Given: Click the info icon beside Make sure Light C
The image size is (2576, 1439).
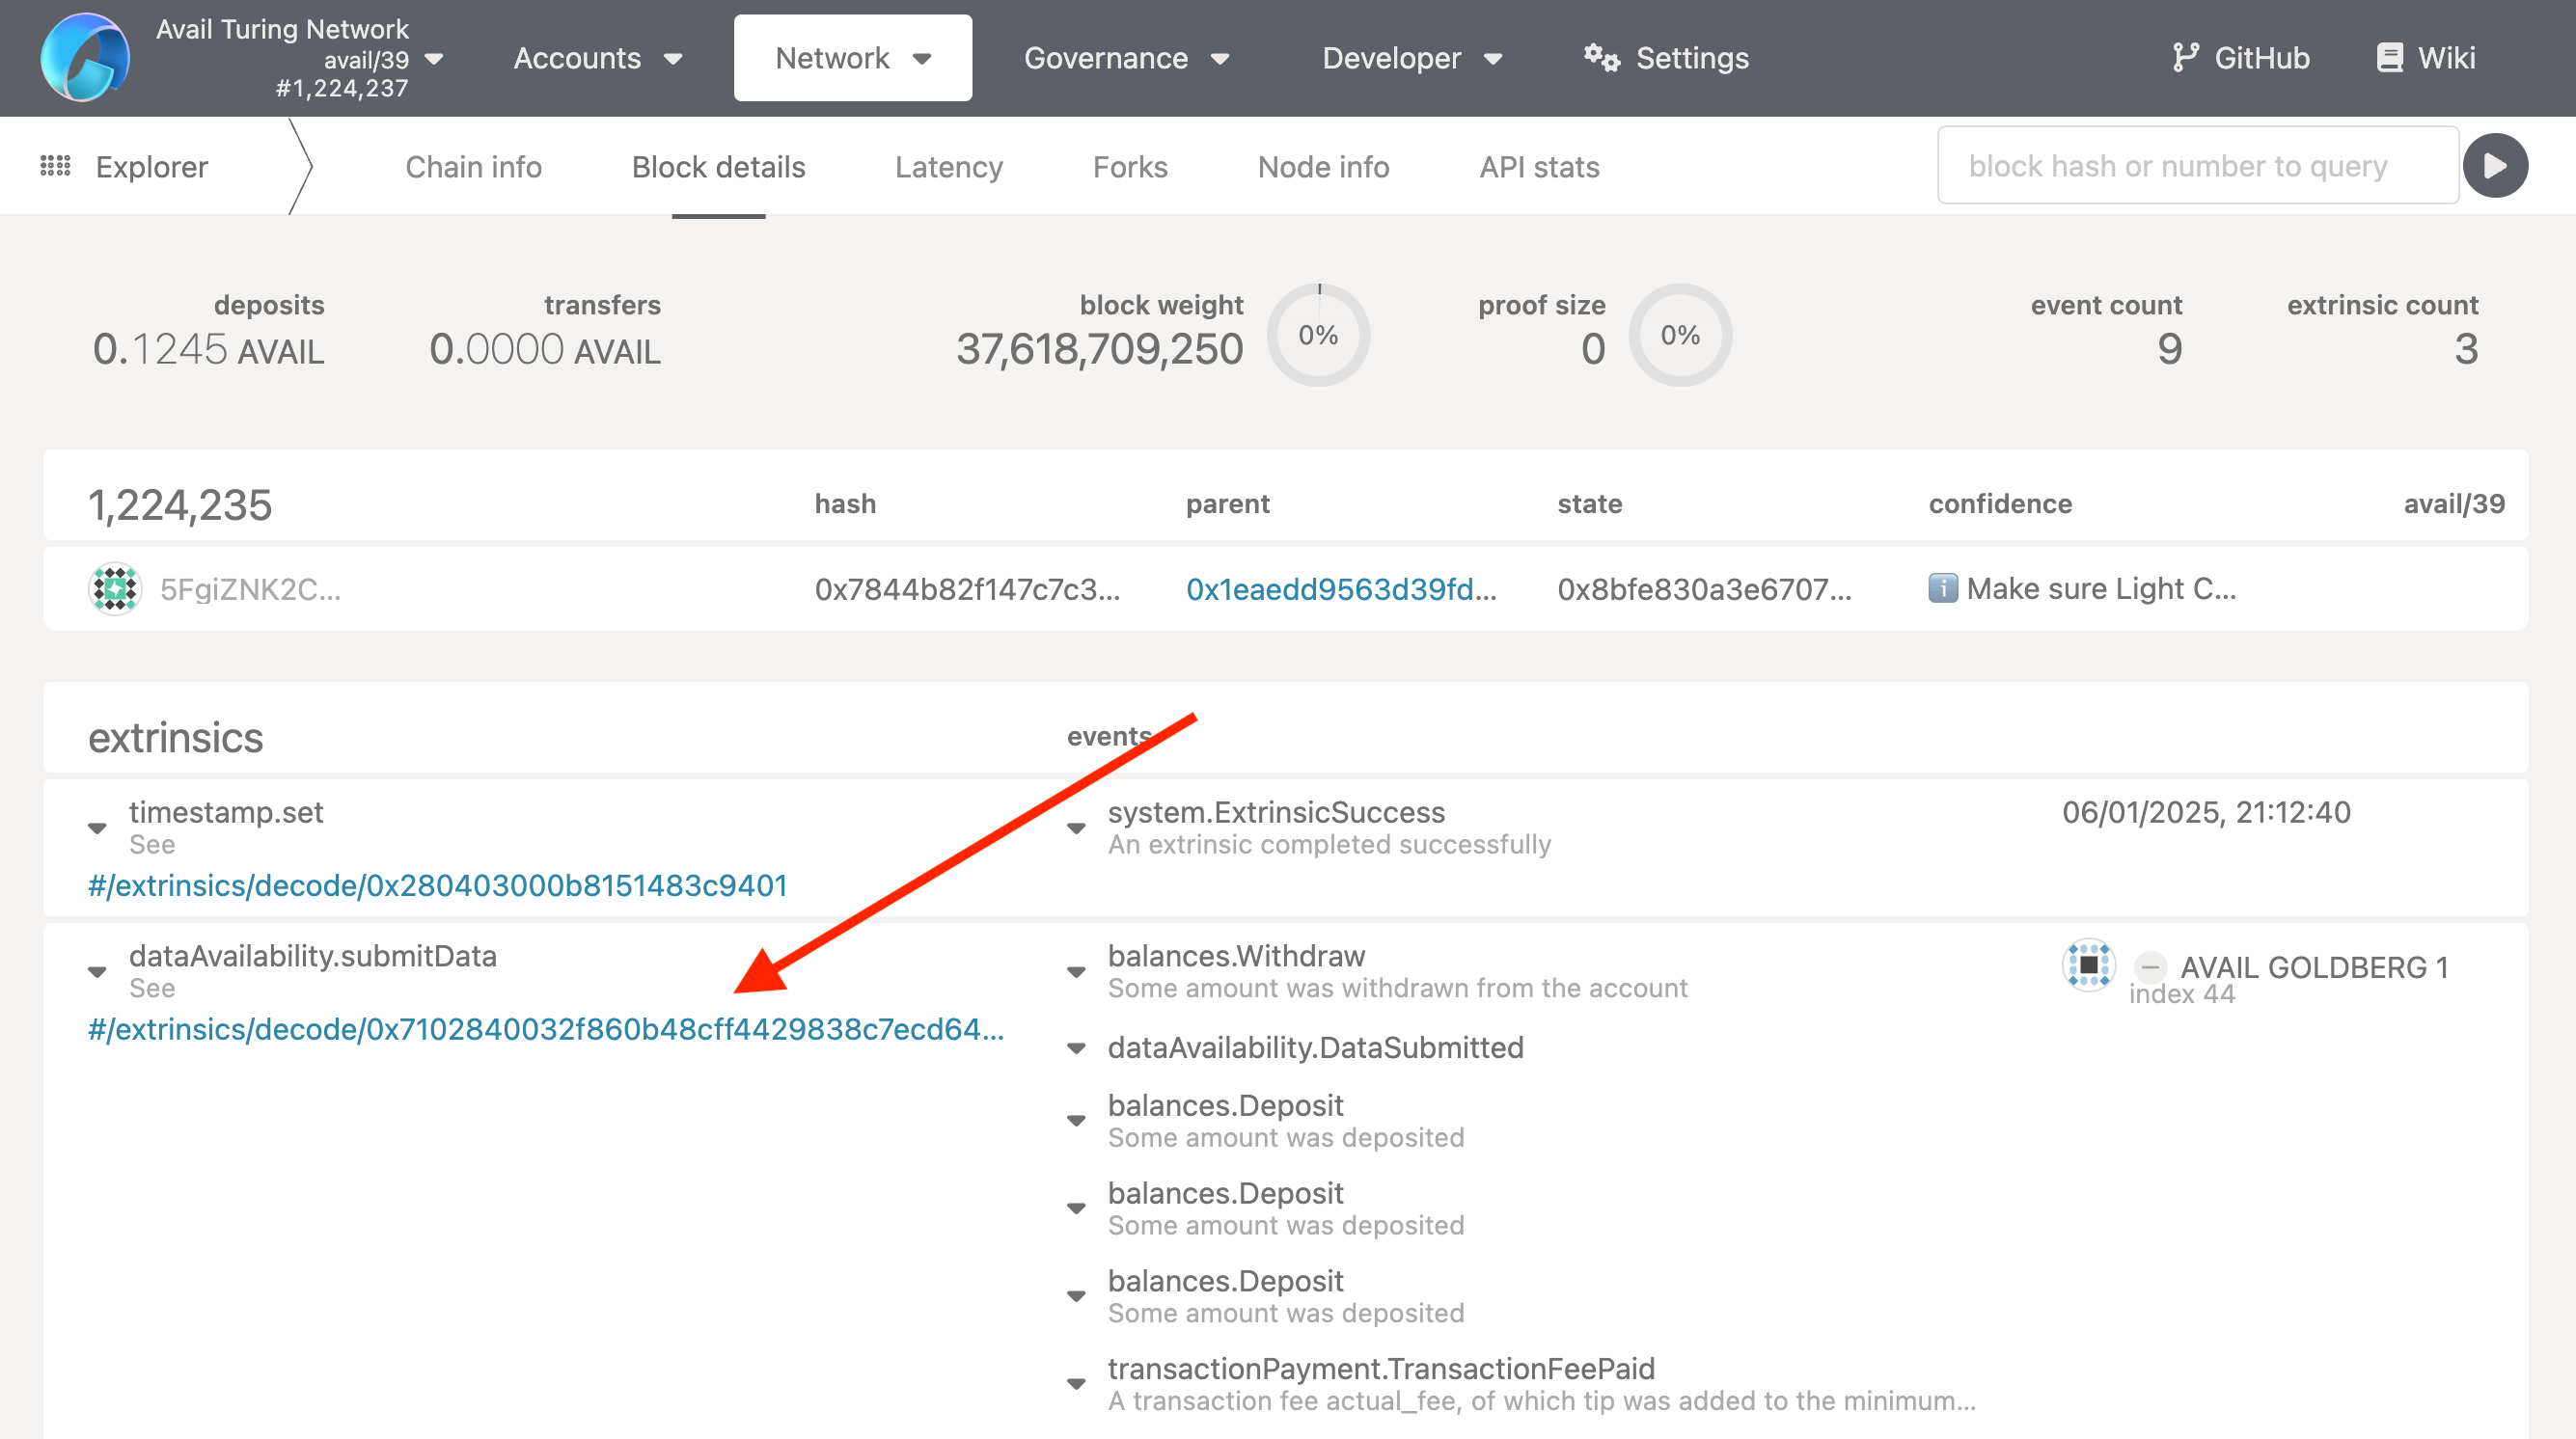Looking at the screenshot, I should point(1942,588).
